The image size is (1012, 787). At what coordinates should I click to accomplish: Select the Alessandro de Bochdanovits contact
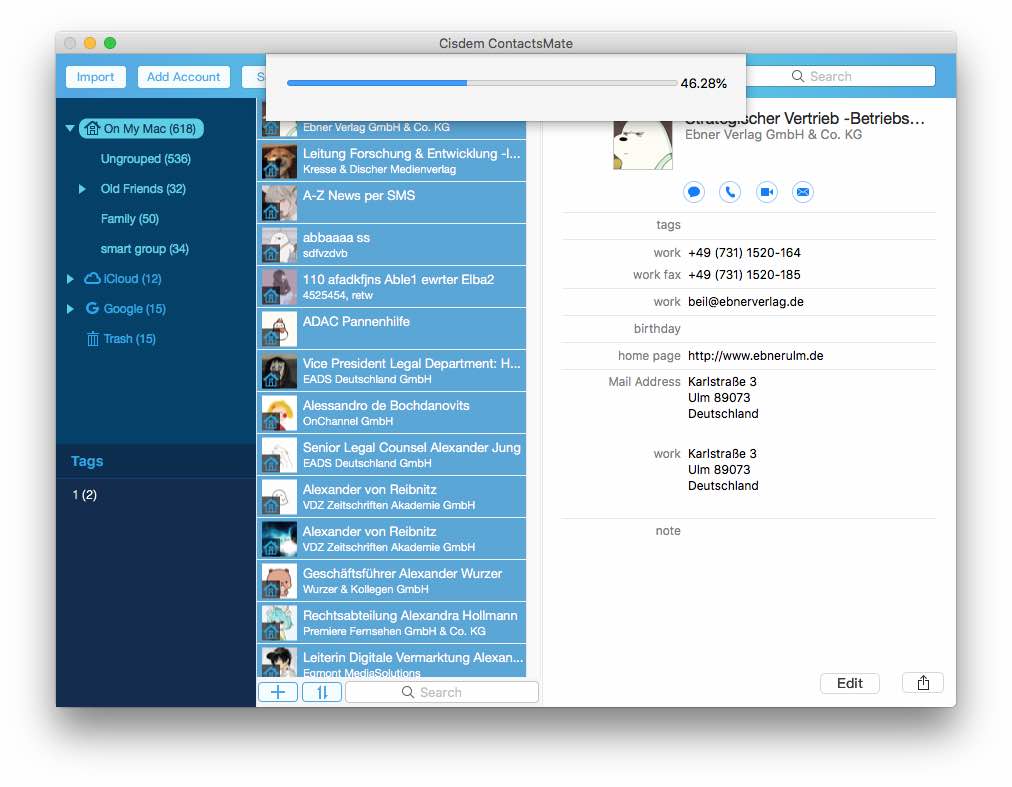[392, 413]
